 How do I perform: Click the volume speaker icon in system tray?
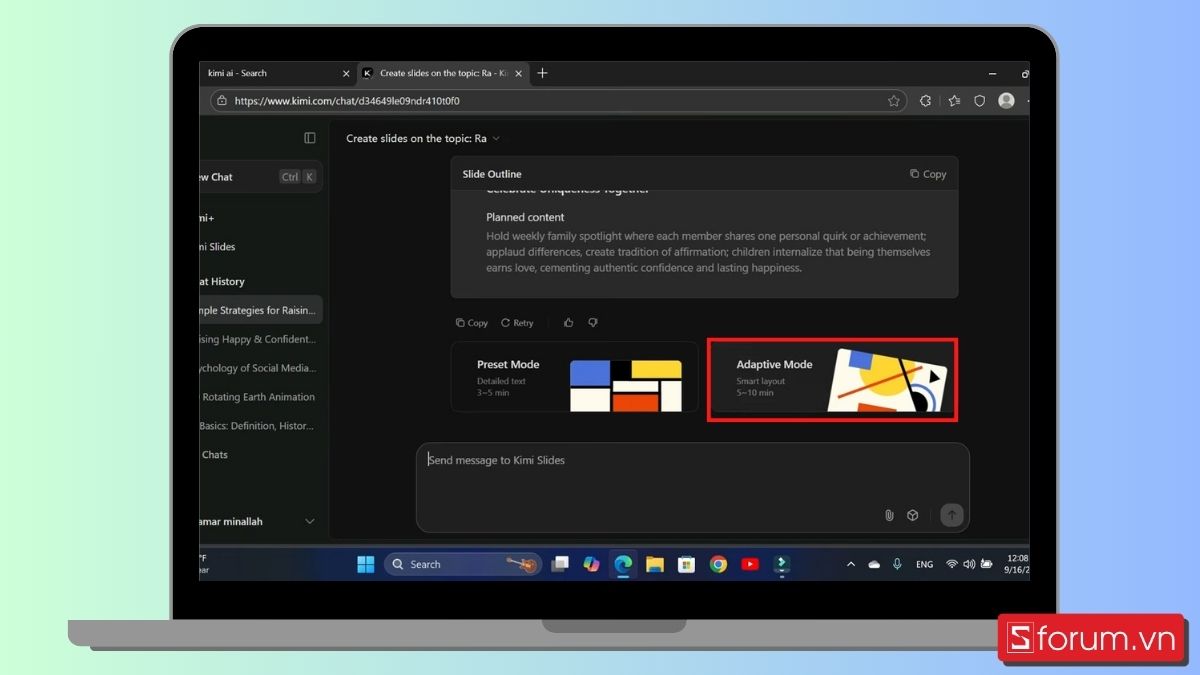point(969,564)
